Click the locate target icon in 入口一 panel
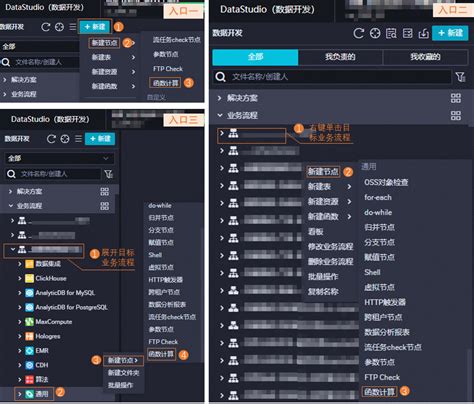Screen dimensions: 474x404 59,27
